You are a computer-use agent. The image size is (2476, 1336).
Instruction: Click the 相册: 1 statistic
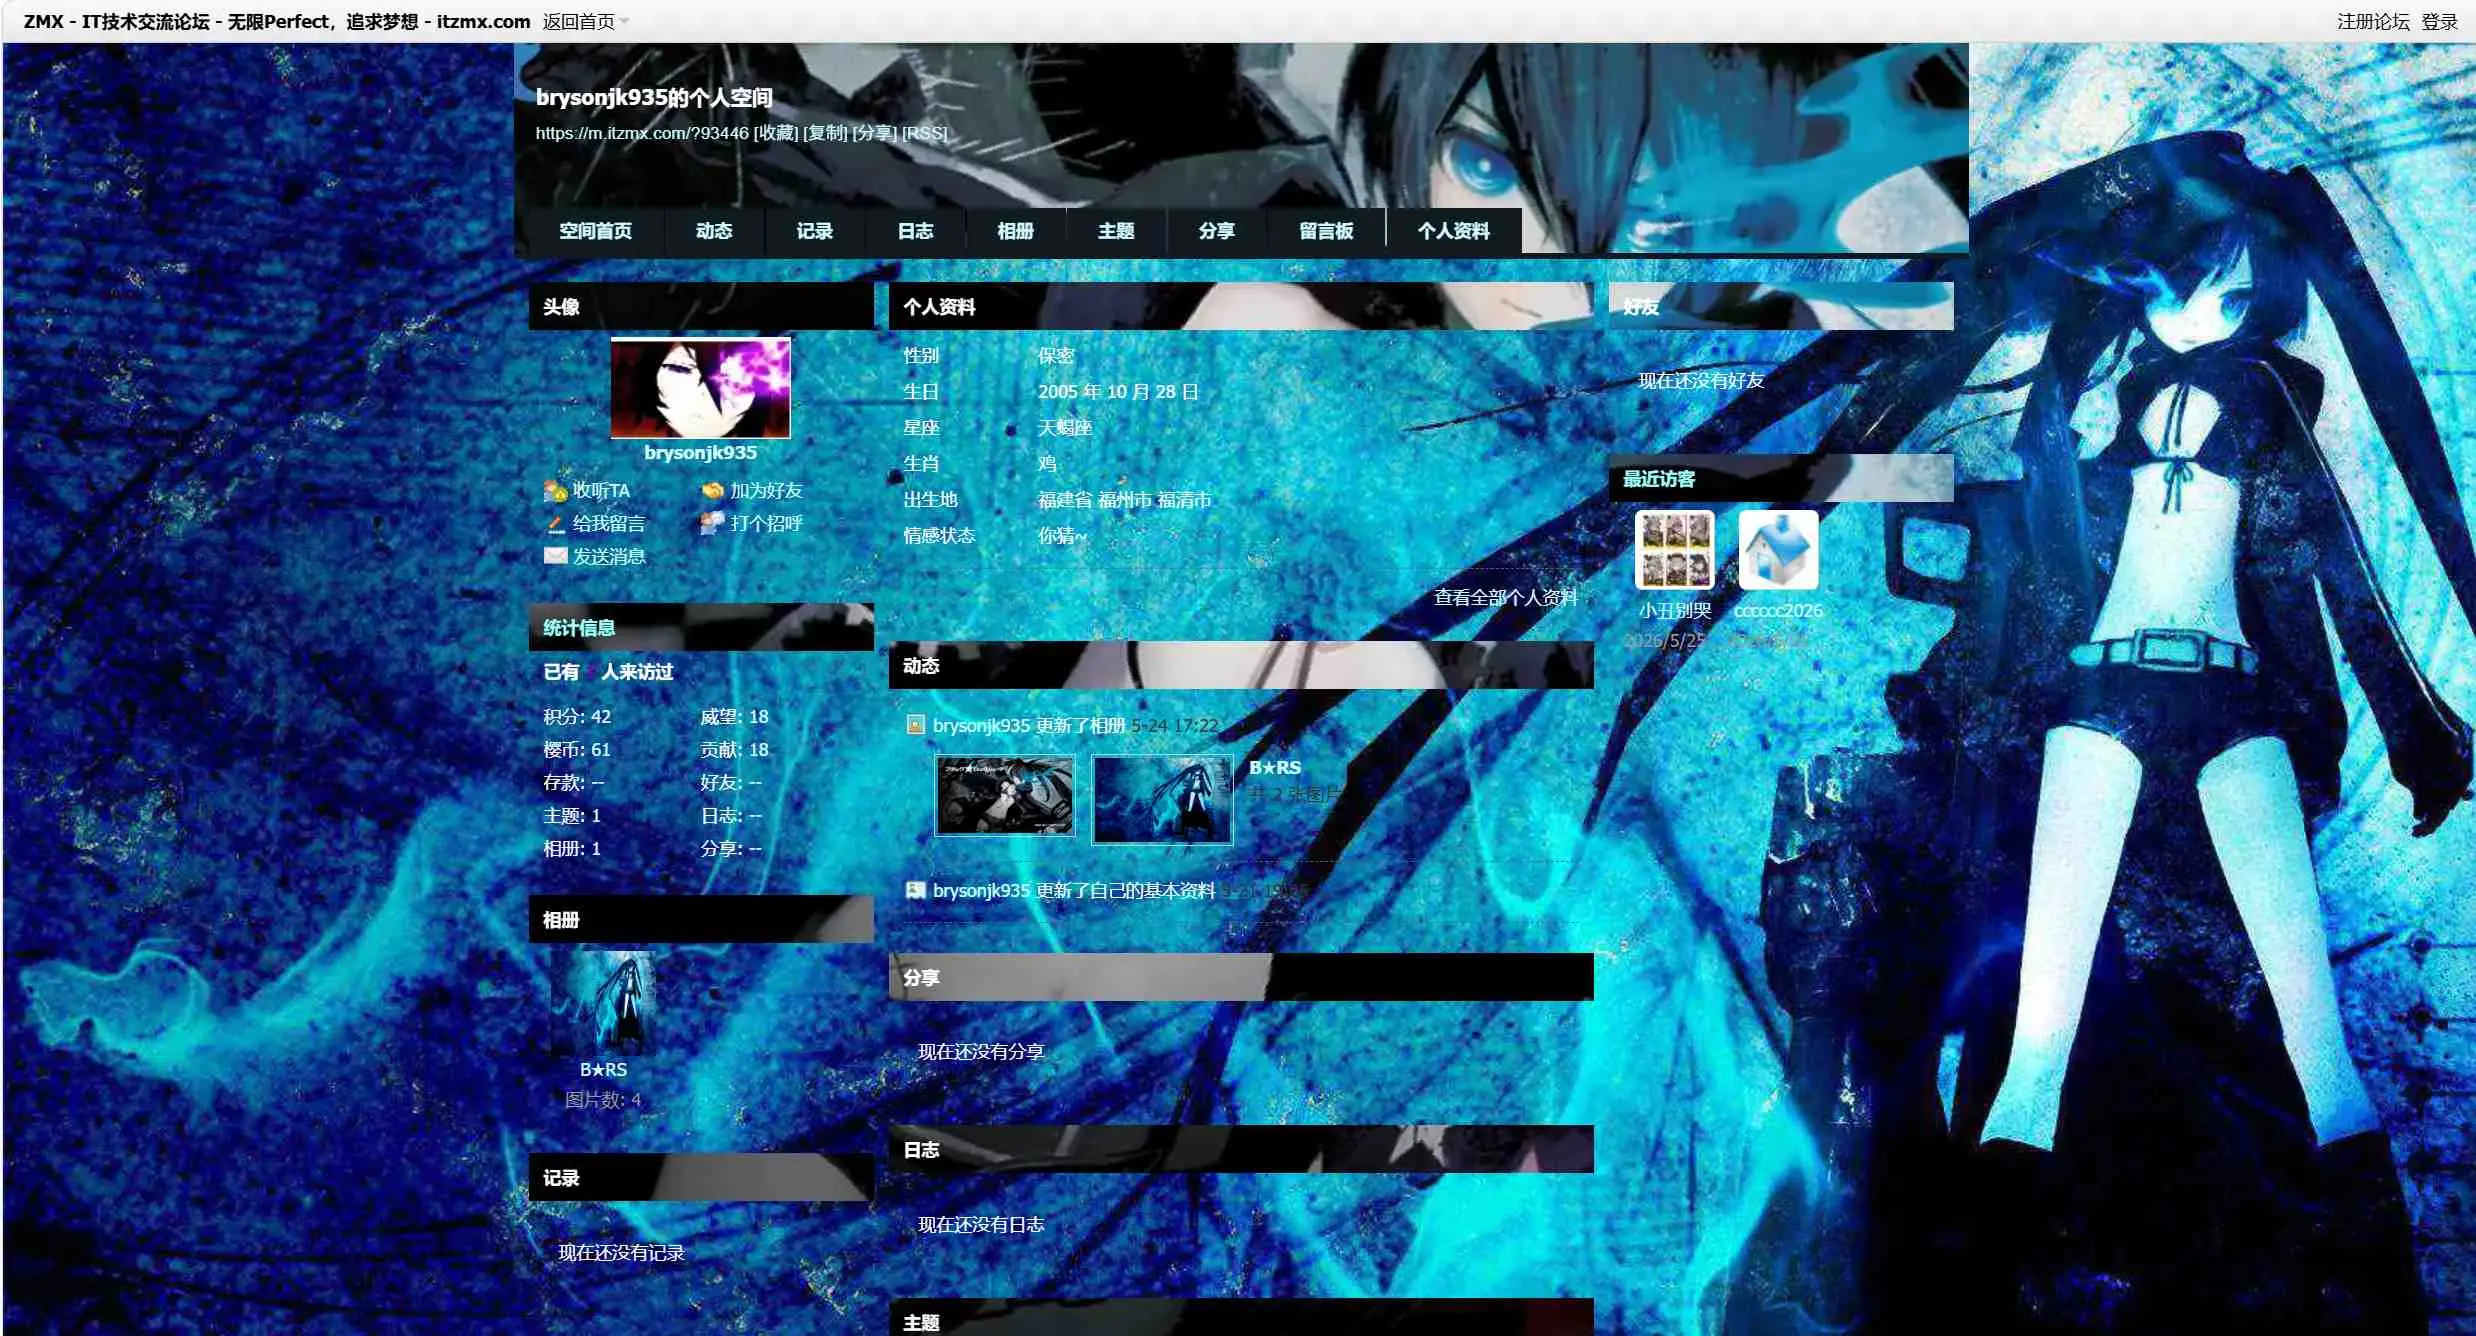tap(572, 848)
